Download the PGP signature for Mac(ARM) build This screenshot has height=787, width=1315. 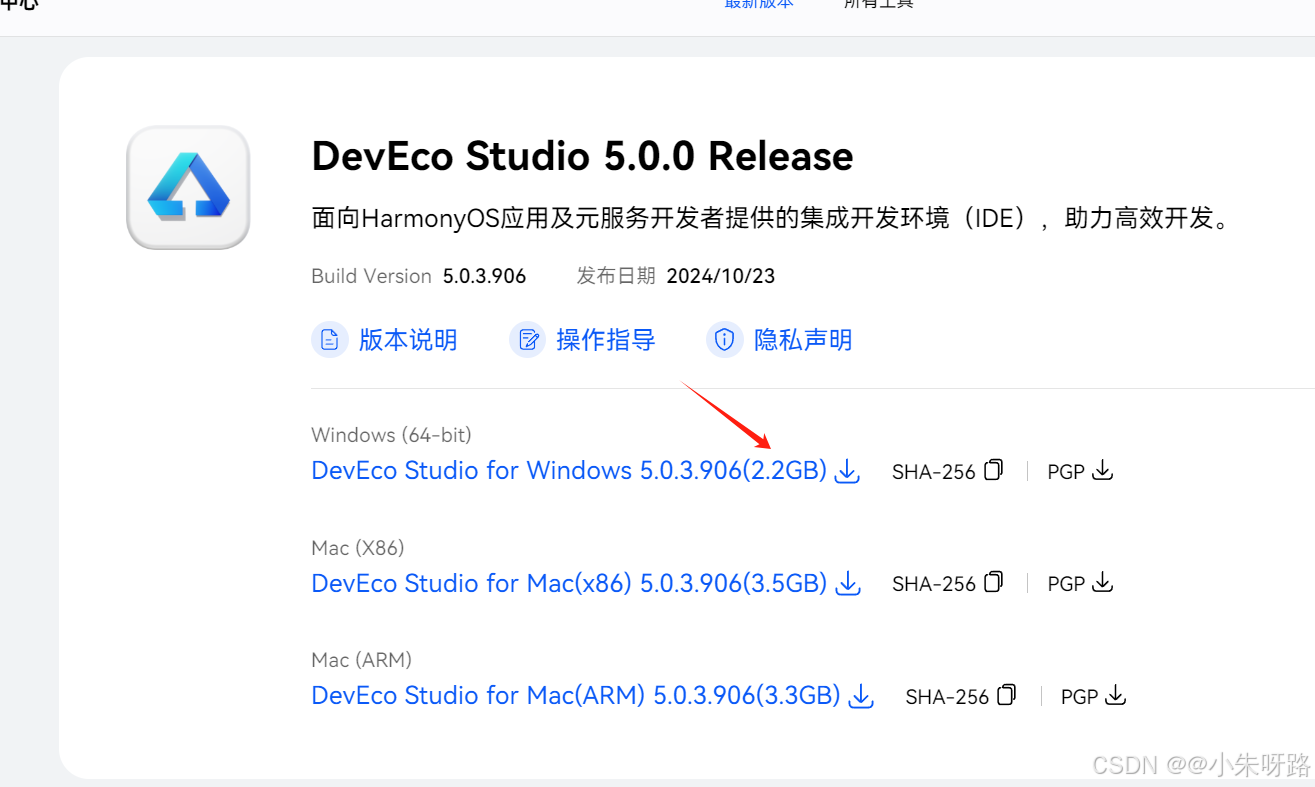1116,694
